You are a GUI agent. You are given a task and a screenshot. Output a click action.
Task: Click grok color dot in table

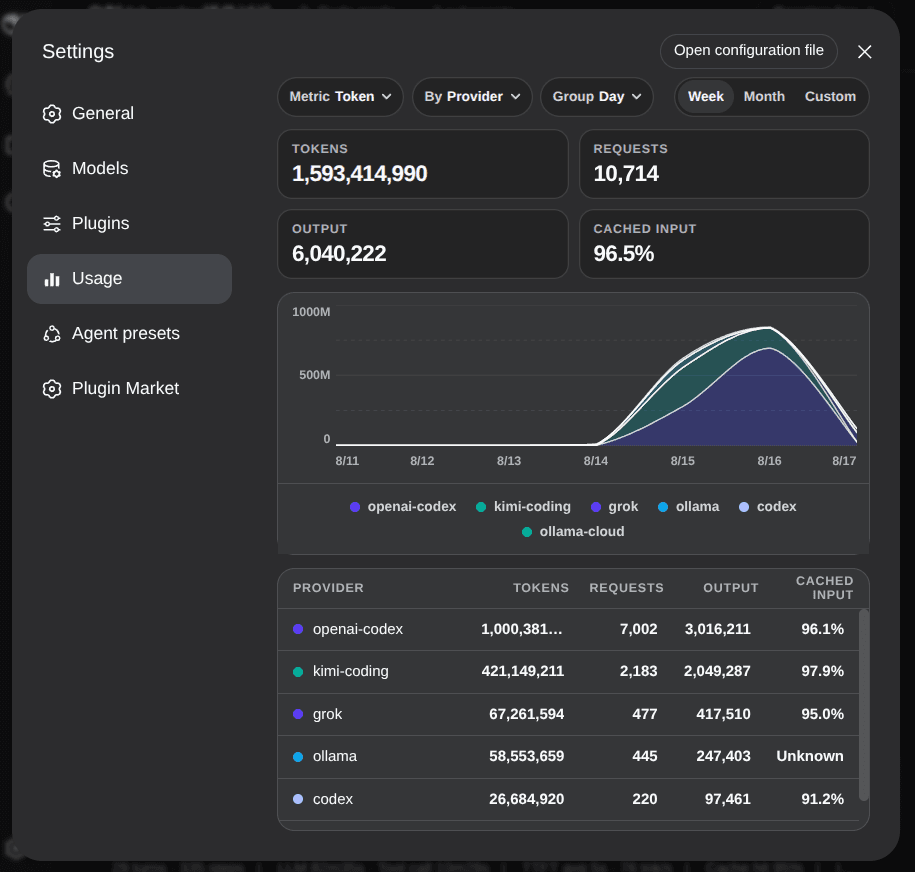tap(298, 714)
